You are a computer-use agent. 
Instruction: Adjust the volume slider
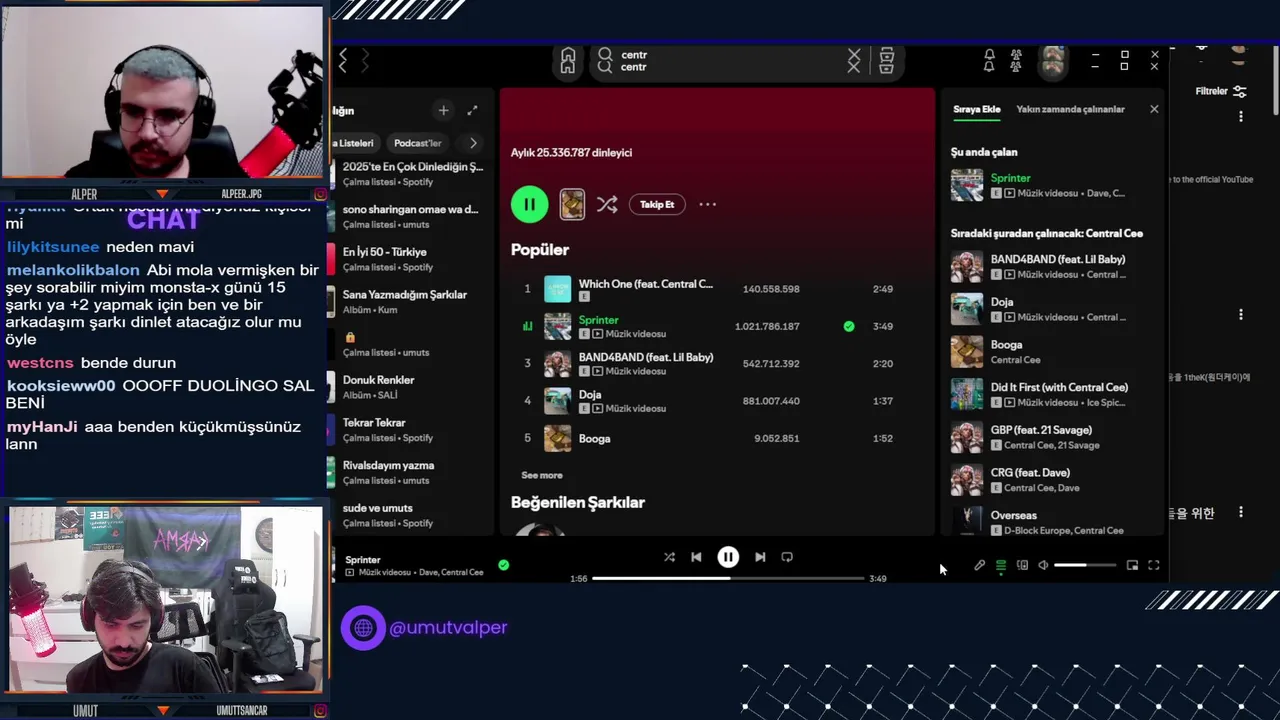[1085, 566]
